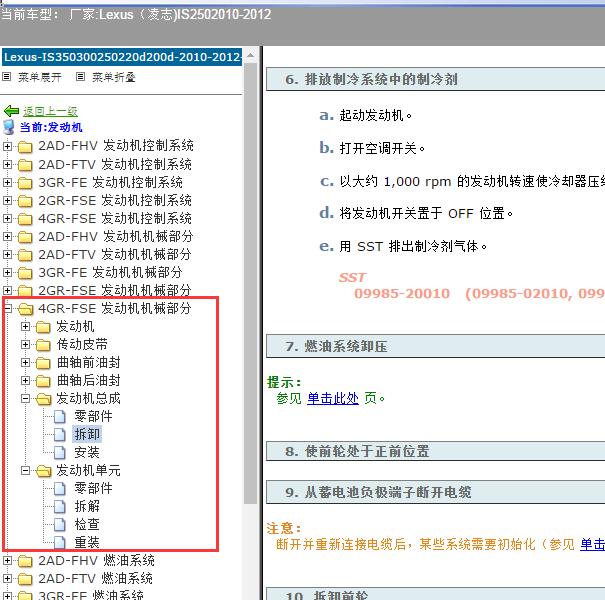Expand the 发动机 subfolder node
605x600 pixels.
25,326
